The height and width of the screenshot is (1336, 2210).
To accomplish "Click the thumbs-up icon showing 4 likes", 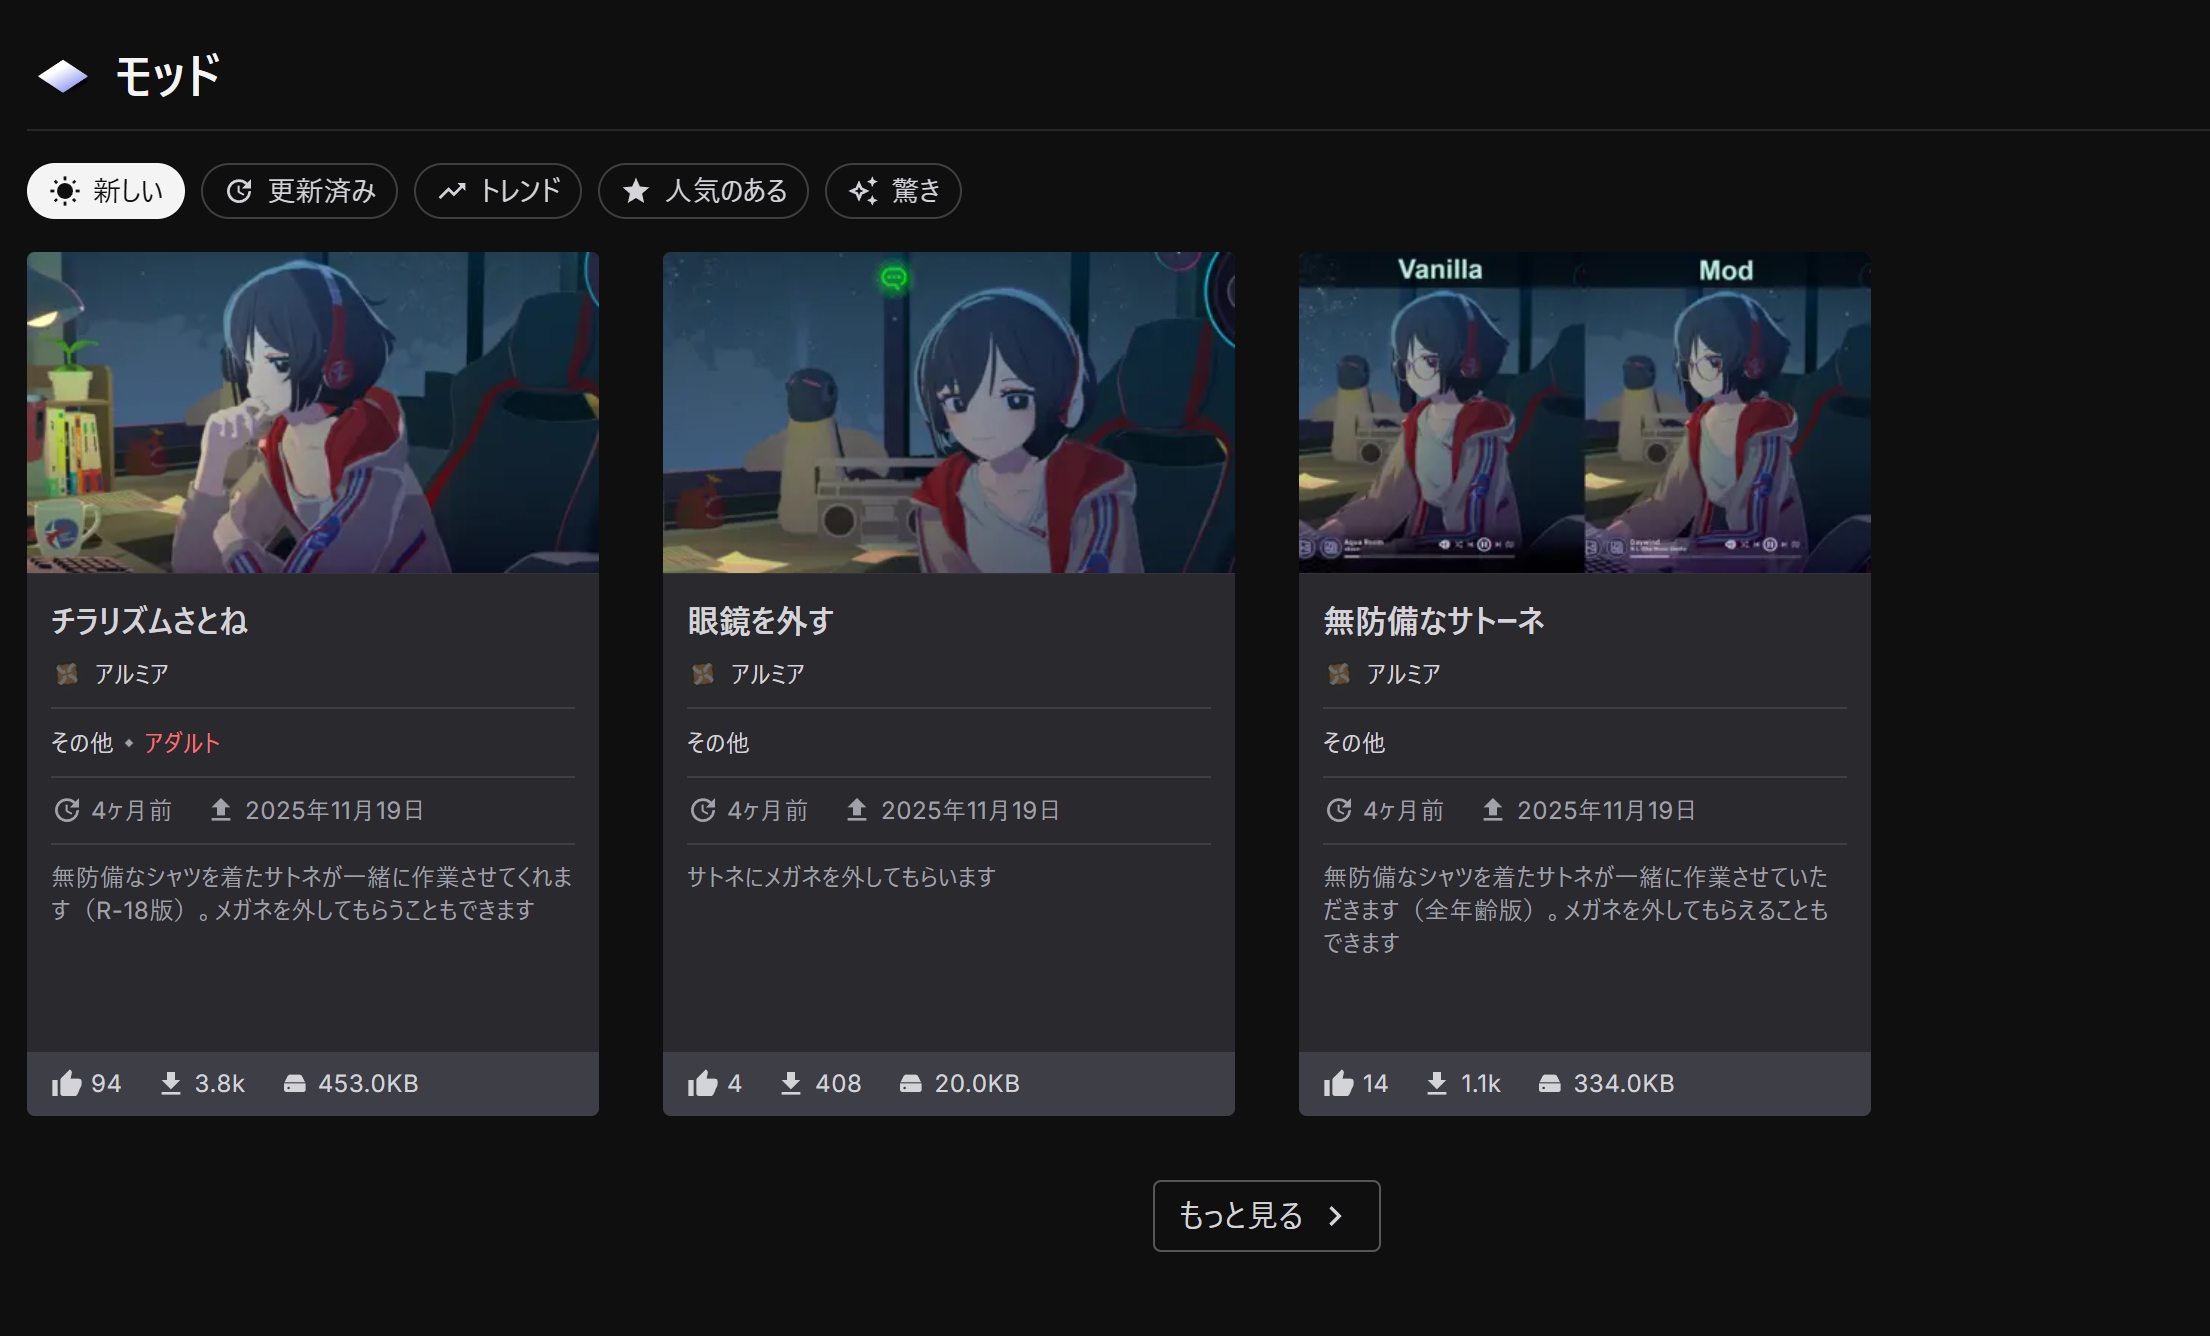I will click(703, 1083).
